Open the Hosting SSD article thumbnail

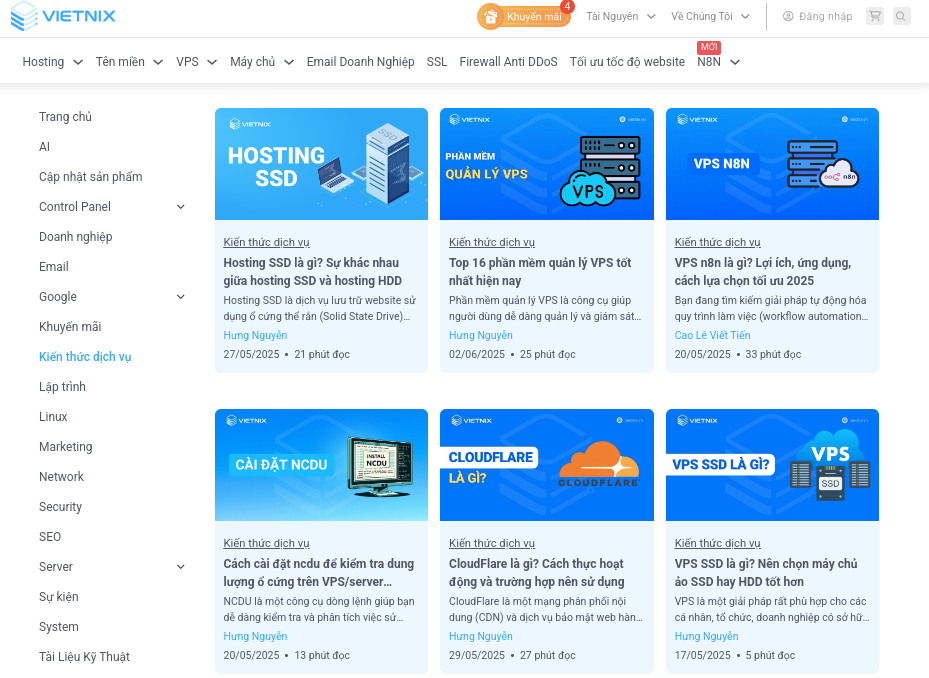pos(321,164)
